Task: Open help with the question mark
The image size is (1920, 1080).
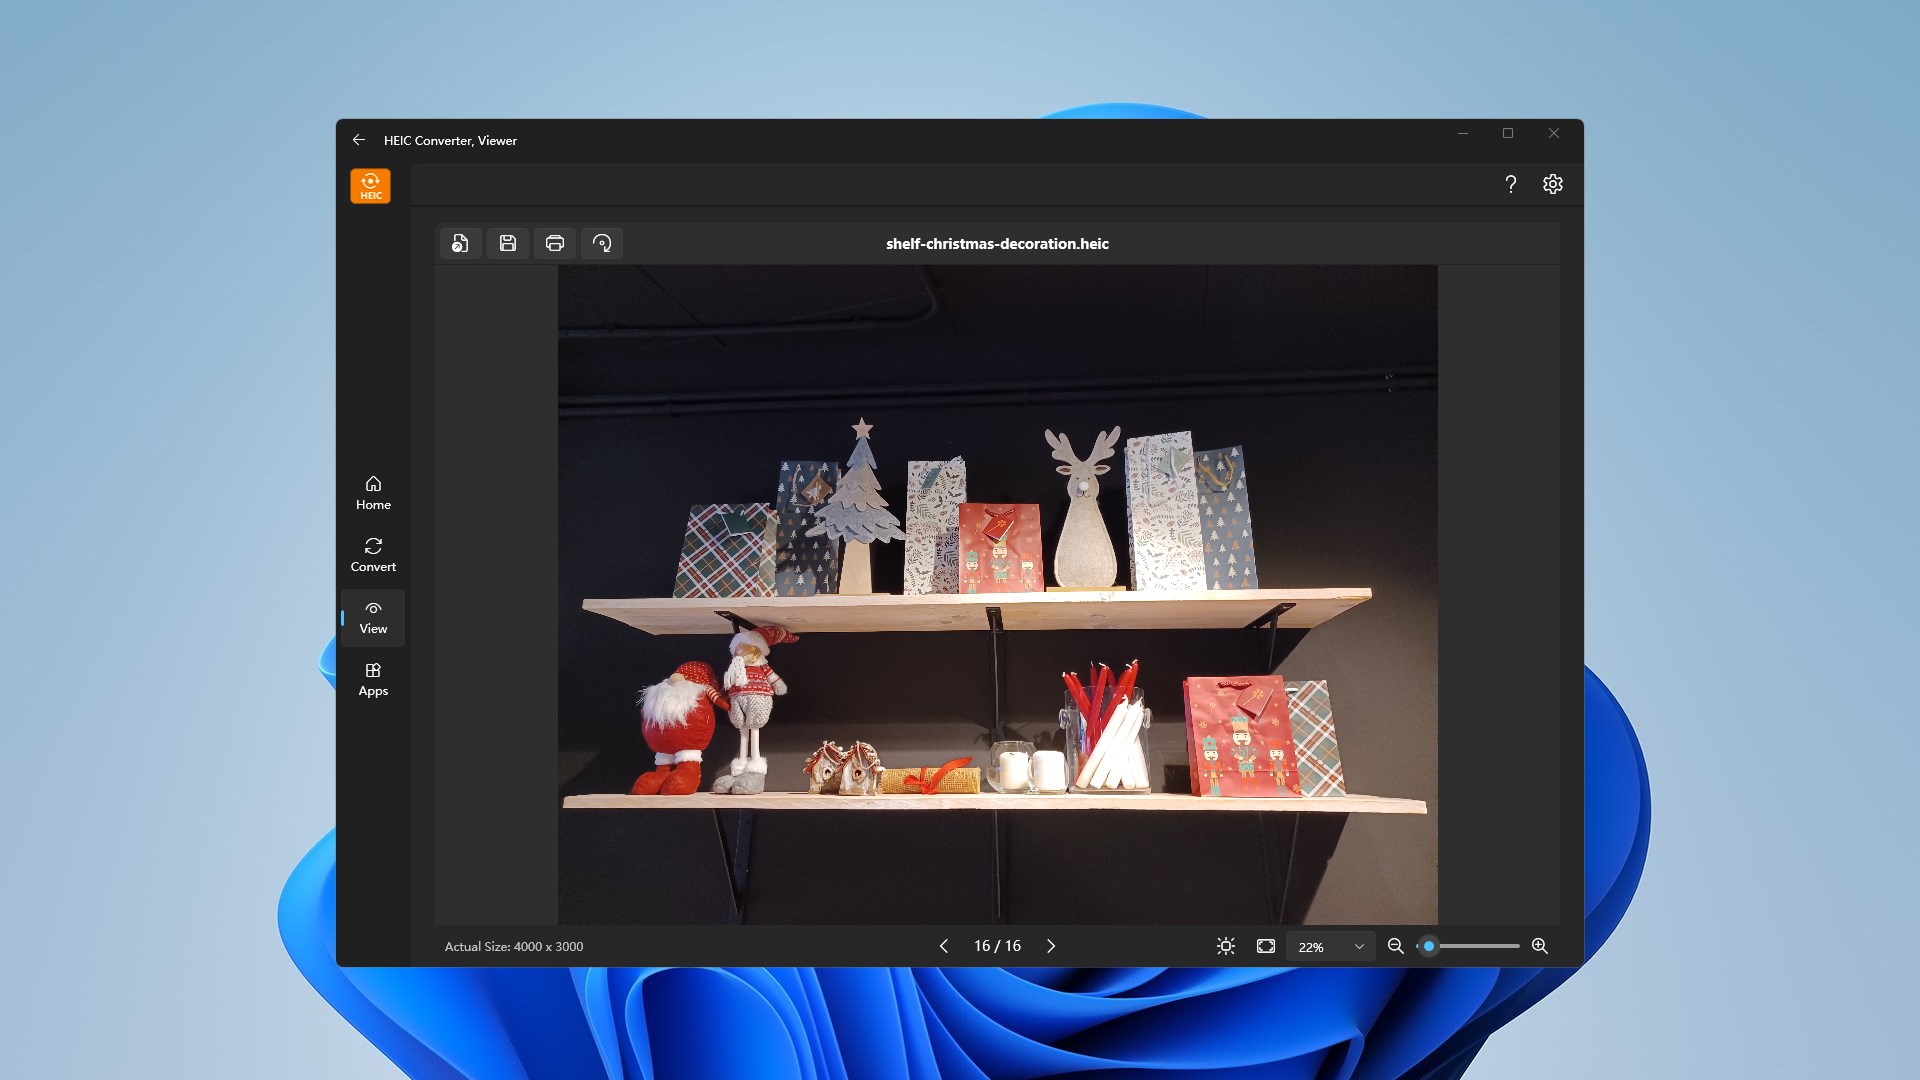Action: click(1511, 184)
